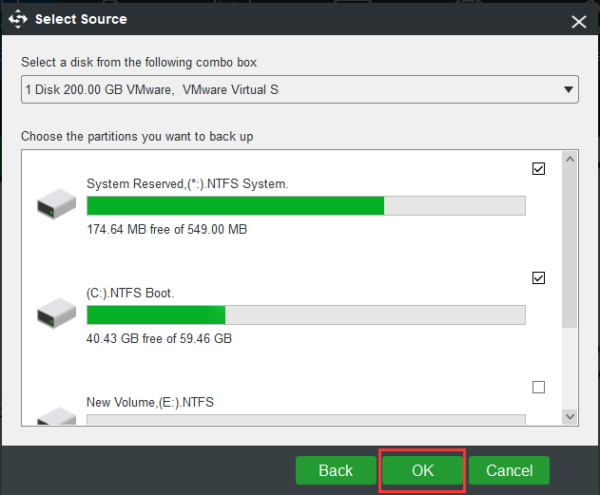This screenshot has width=600, height=495.
Task: Confirm selection with the OK button
Action: [422, 470]
